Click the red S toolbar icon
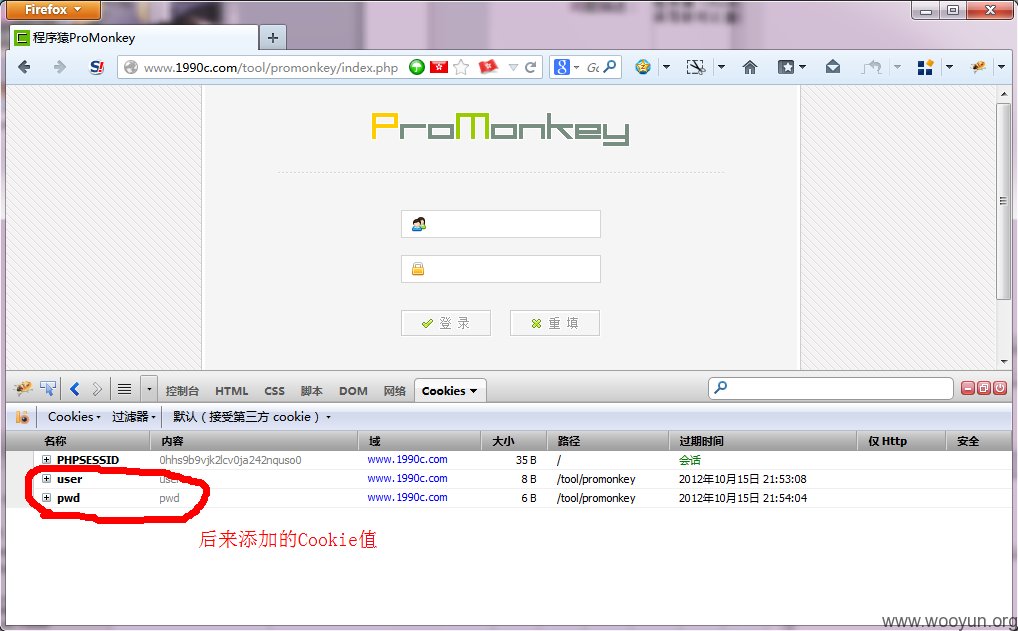 pos(97,67)
